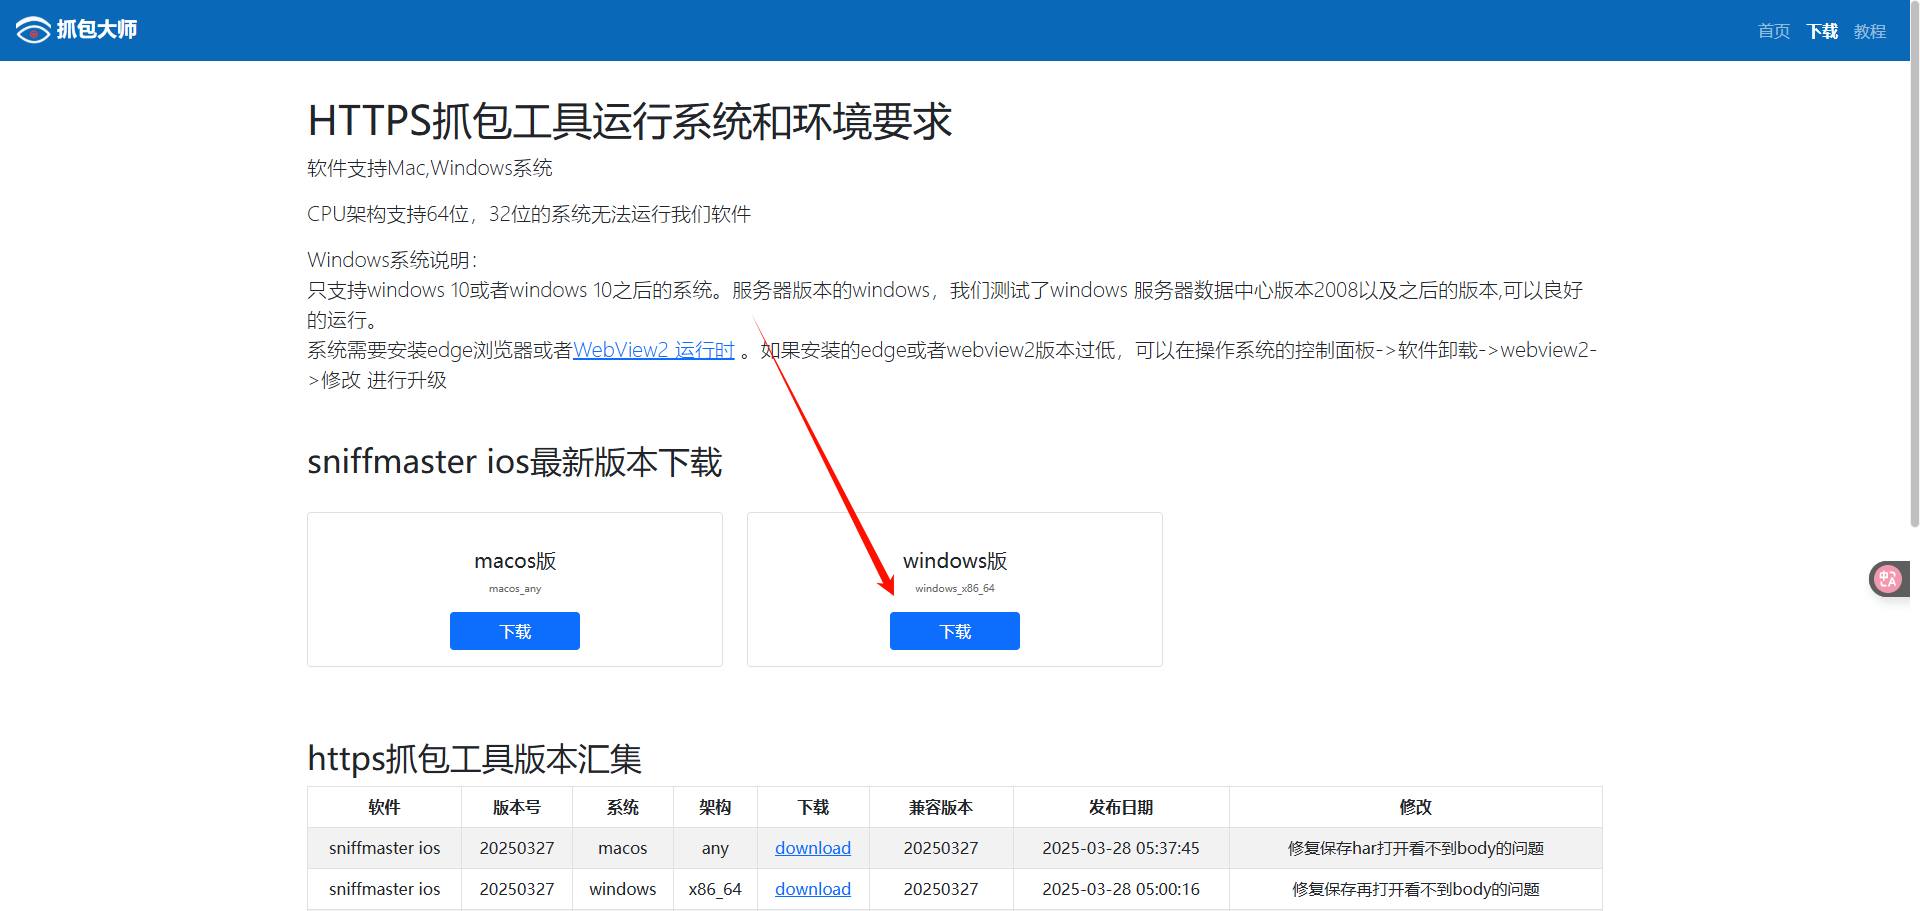Click the 修复保存再打开看不到body的问题 cell
Image resolution: width=1920 pixels, height=911 pixels.
click(1416, 889)
